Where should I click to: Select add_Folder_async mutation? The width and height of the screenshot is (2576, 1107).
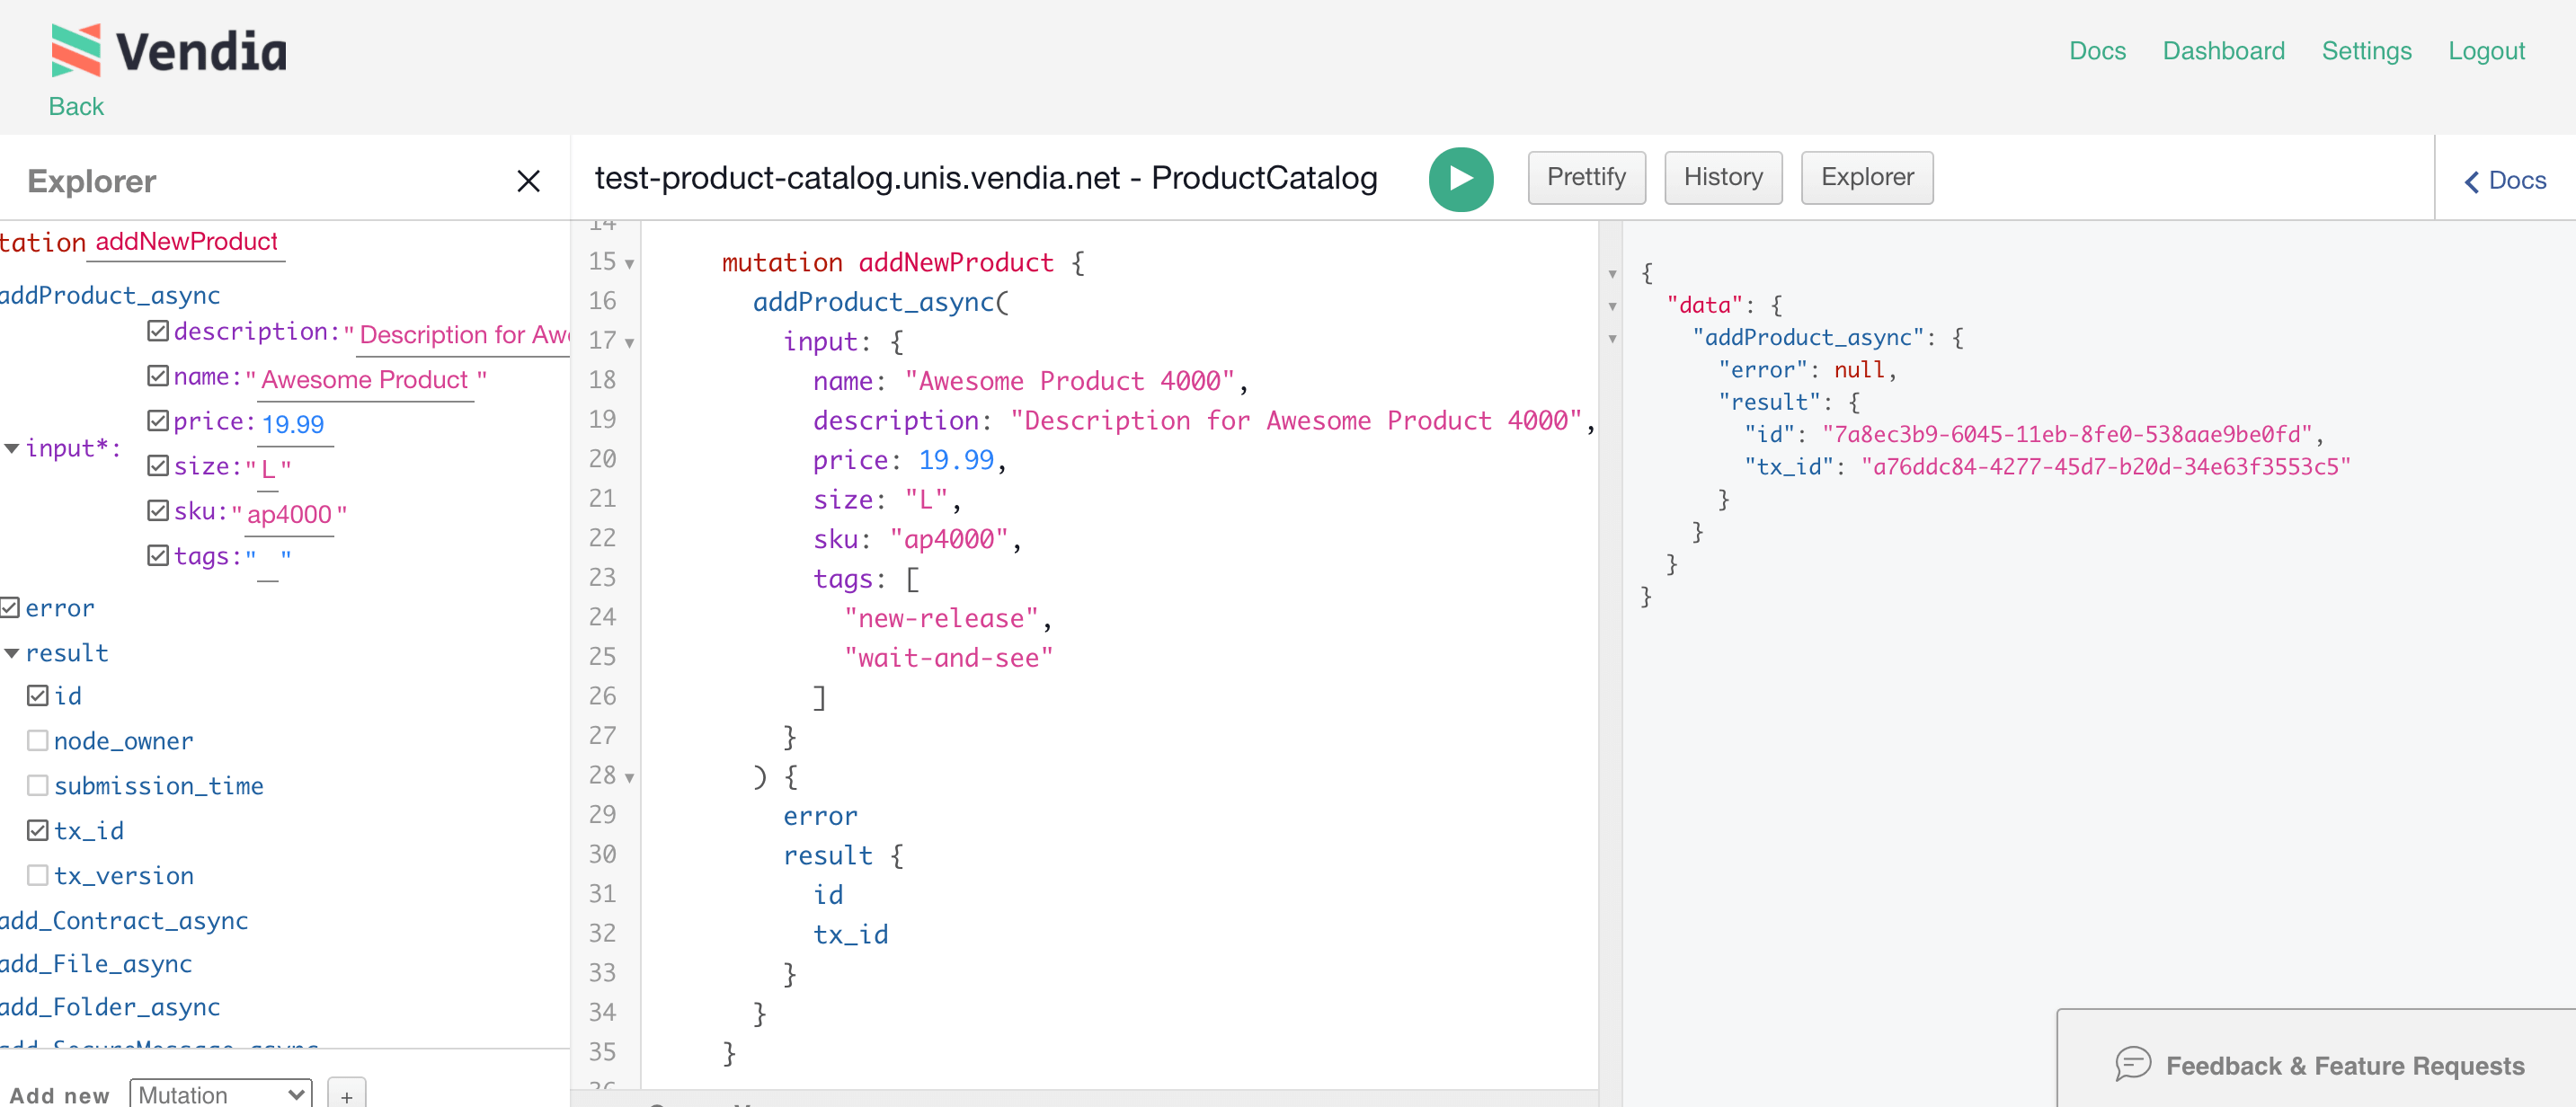coord(110,1006)
